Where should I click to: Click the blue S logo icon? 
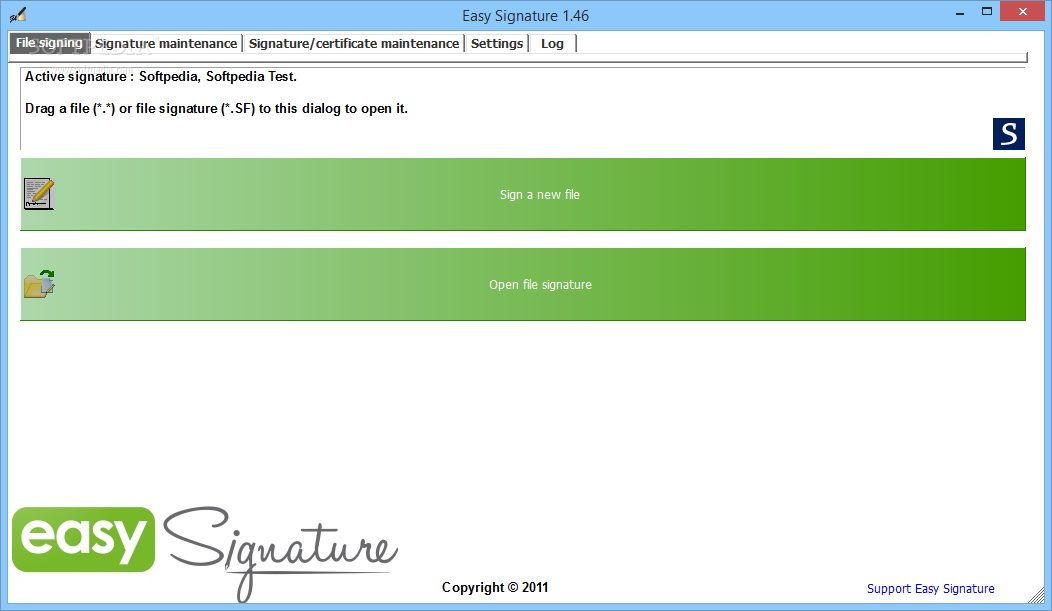tap(1008, 134)
